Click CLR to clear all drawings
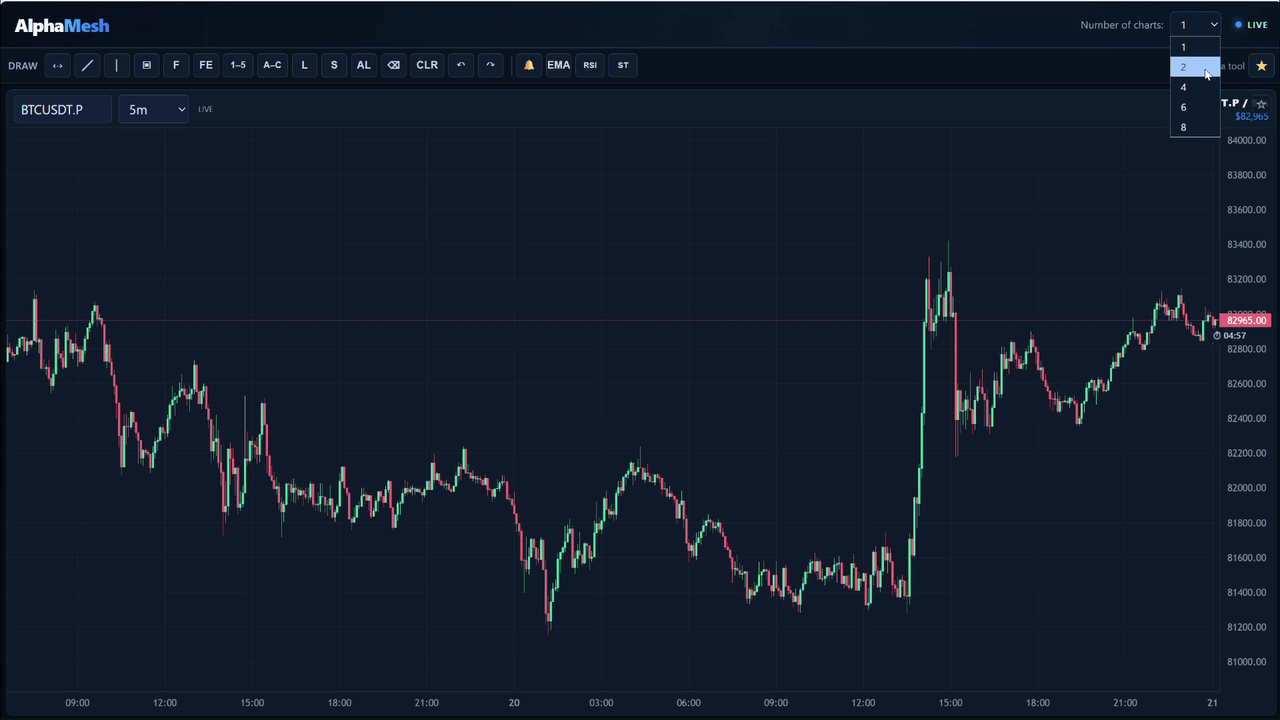The width and height of the screenshot is (1280, 720). [427, 65]
